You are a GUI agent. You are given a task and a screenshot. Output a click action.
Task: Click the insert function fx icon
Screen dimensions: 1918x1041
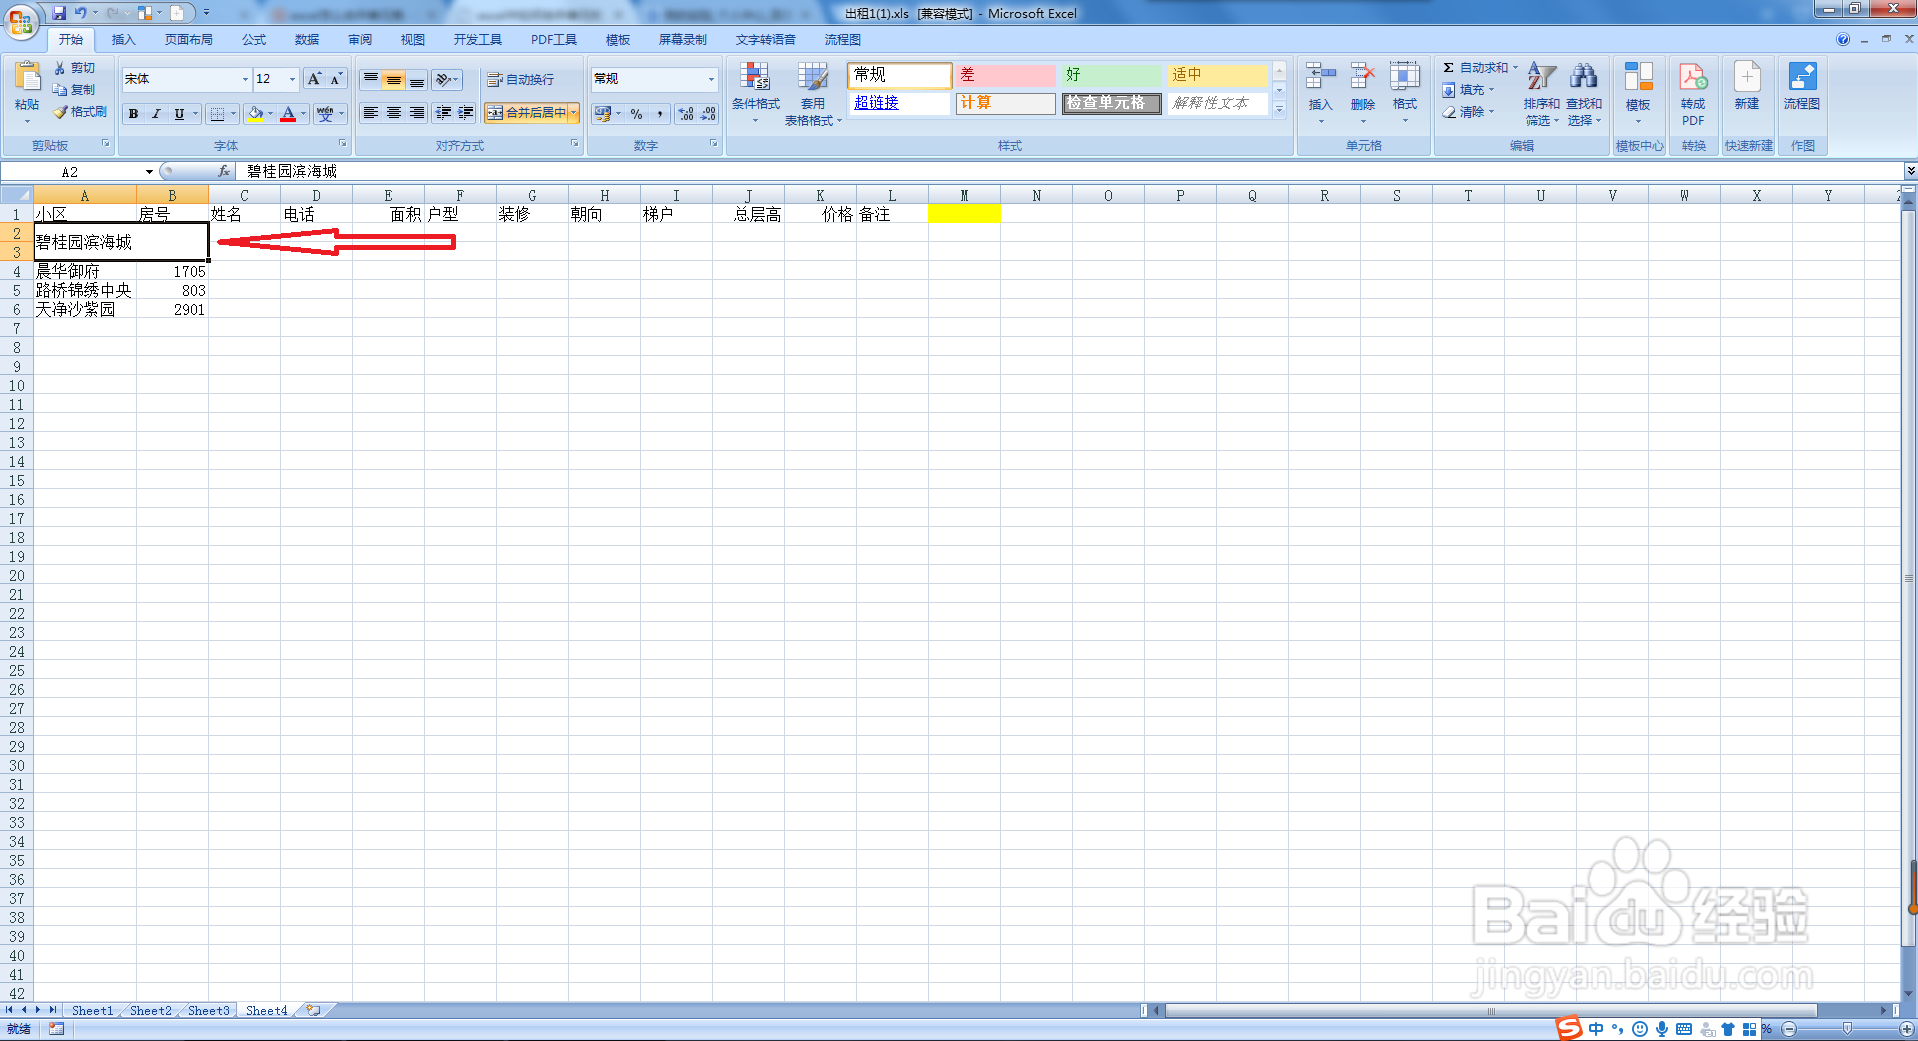click(x=224, y=171)
